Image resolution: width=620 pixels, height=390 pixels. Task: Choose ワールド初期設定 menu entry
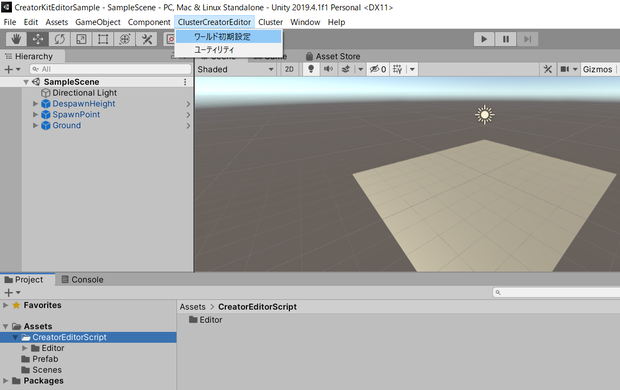[x=229, y=37]
